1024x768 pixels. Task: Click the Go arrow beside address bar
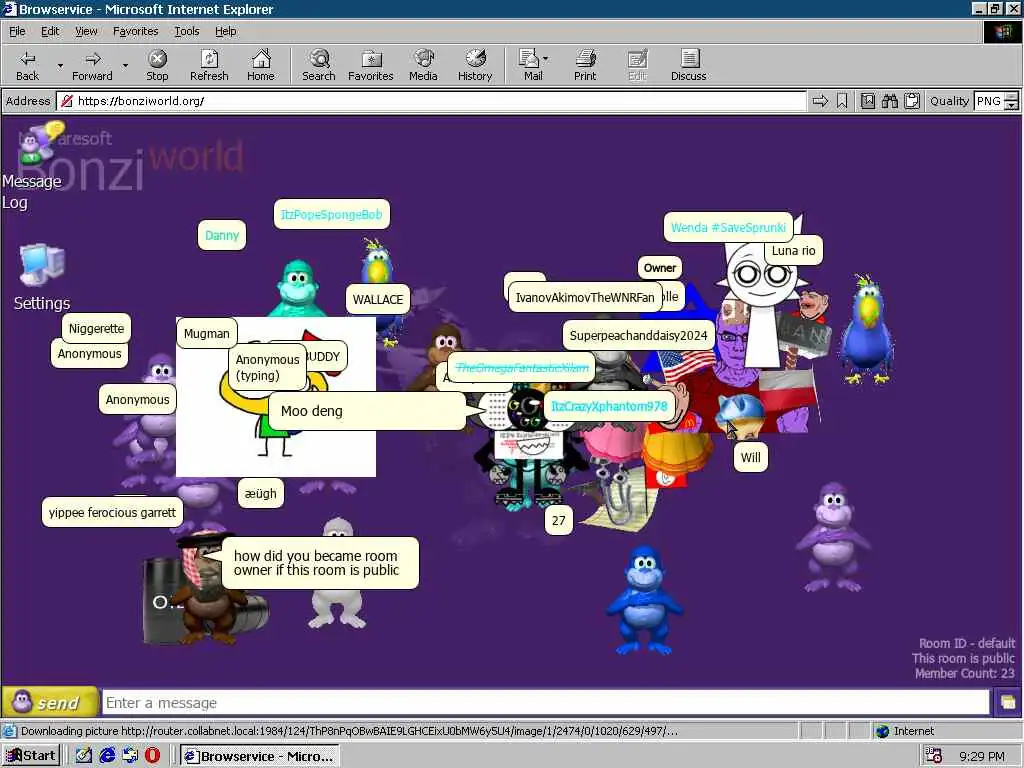click(820, 101)
